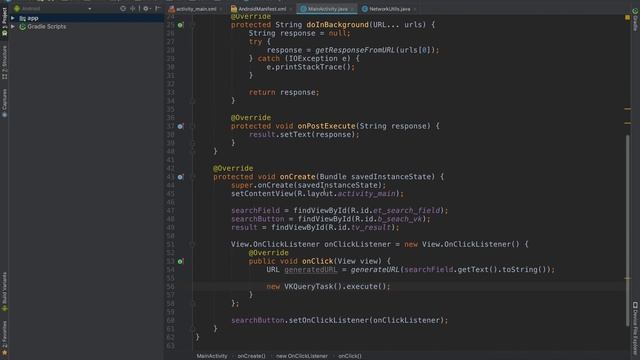Click the onClick() breadcrumb

(x=350, y=356)
